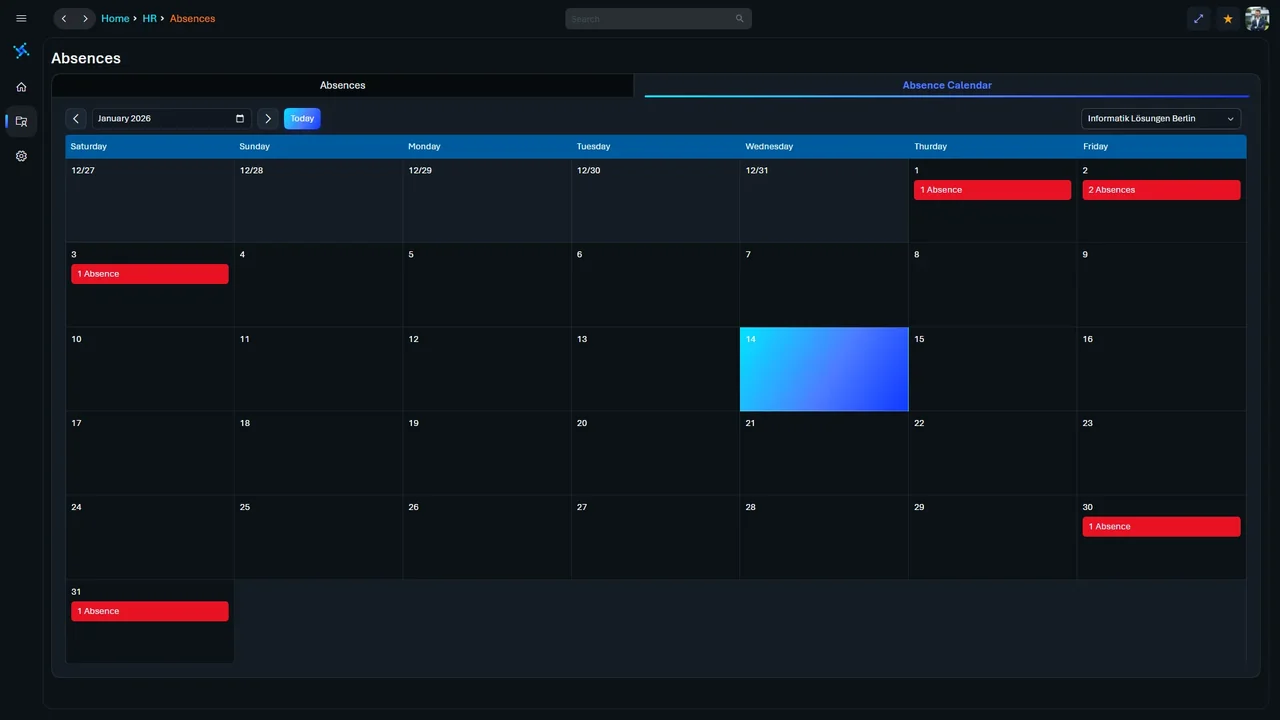Click the HR breadcrumb link
This screenshot has height=720, width=1280.
pos(149,18)
